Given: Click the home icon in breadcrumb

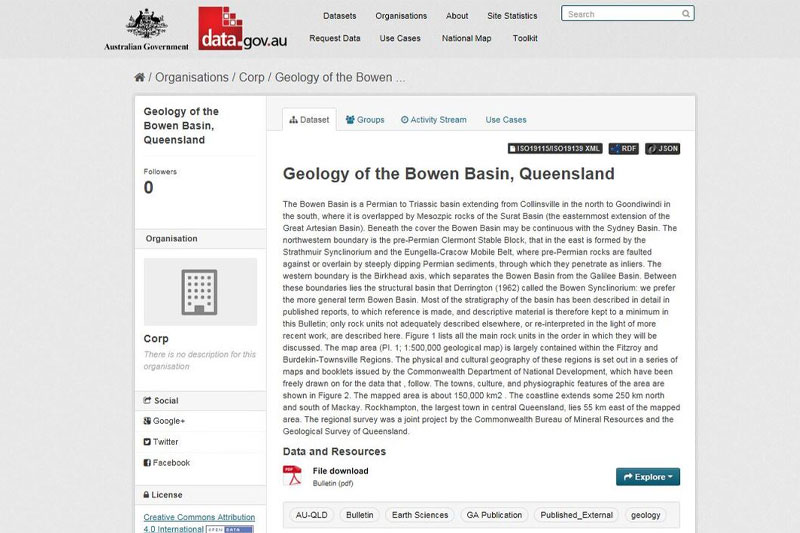Looking at the screenshot, I should 140,77.
